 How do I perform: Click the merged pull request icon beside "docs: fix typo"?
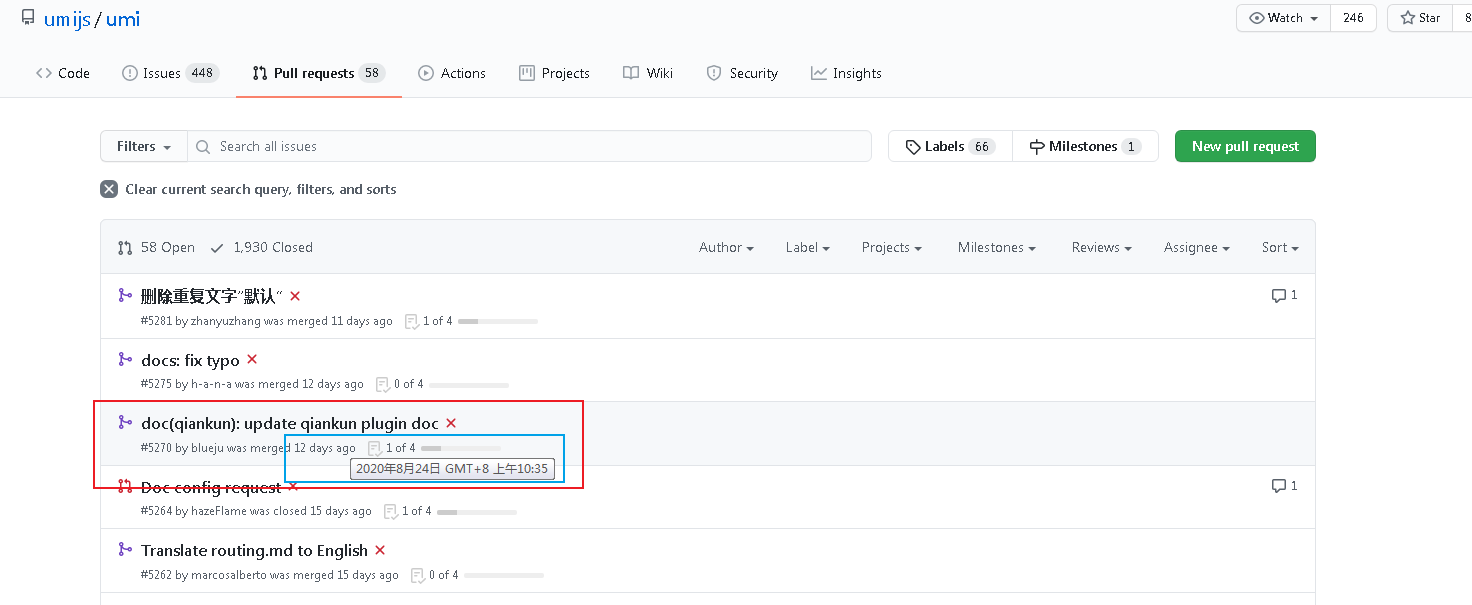(124, 359)
